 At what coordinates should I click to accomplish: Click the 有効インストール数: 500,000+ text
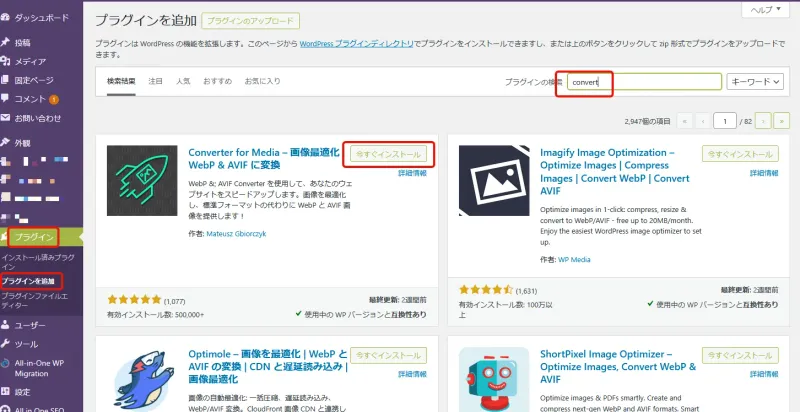pos(155,315)
